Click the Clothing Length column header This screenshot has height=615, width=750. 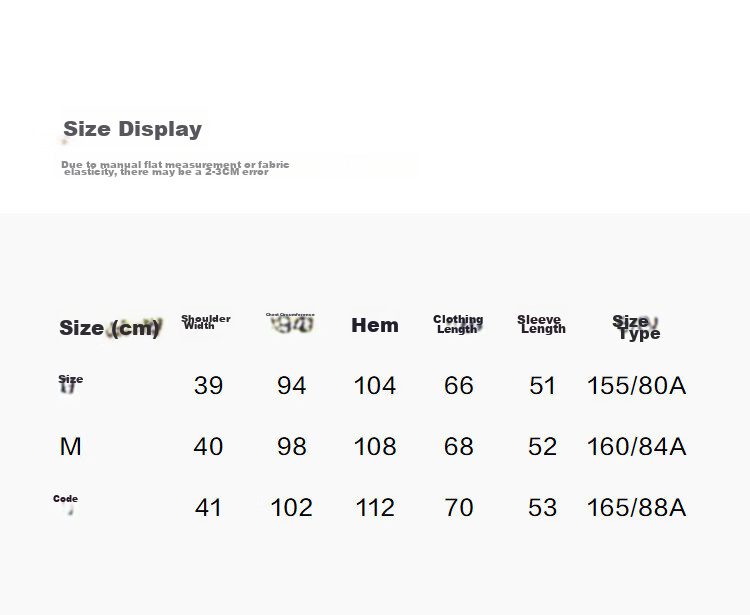tap(458, 324)
